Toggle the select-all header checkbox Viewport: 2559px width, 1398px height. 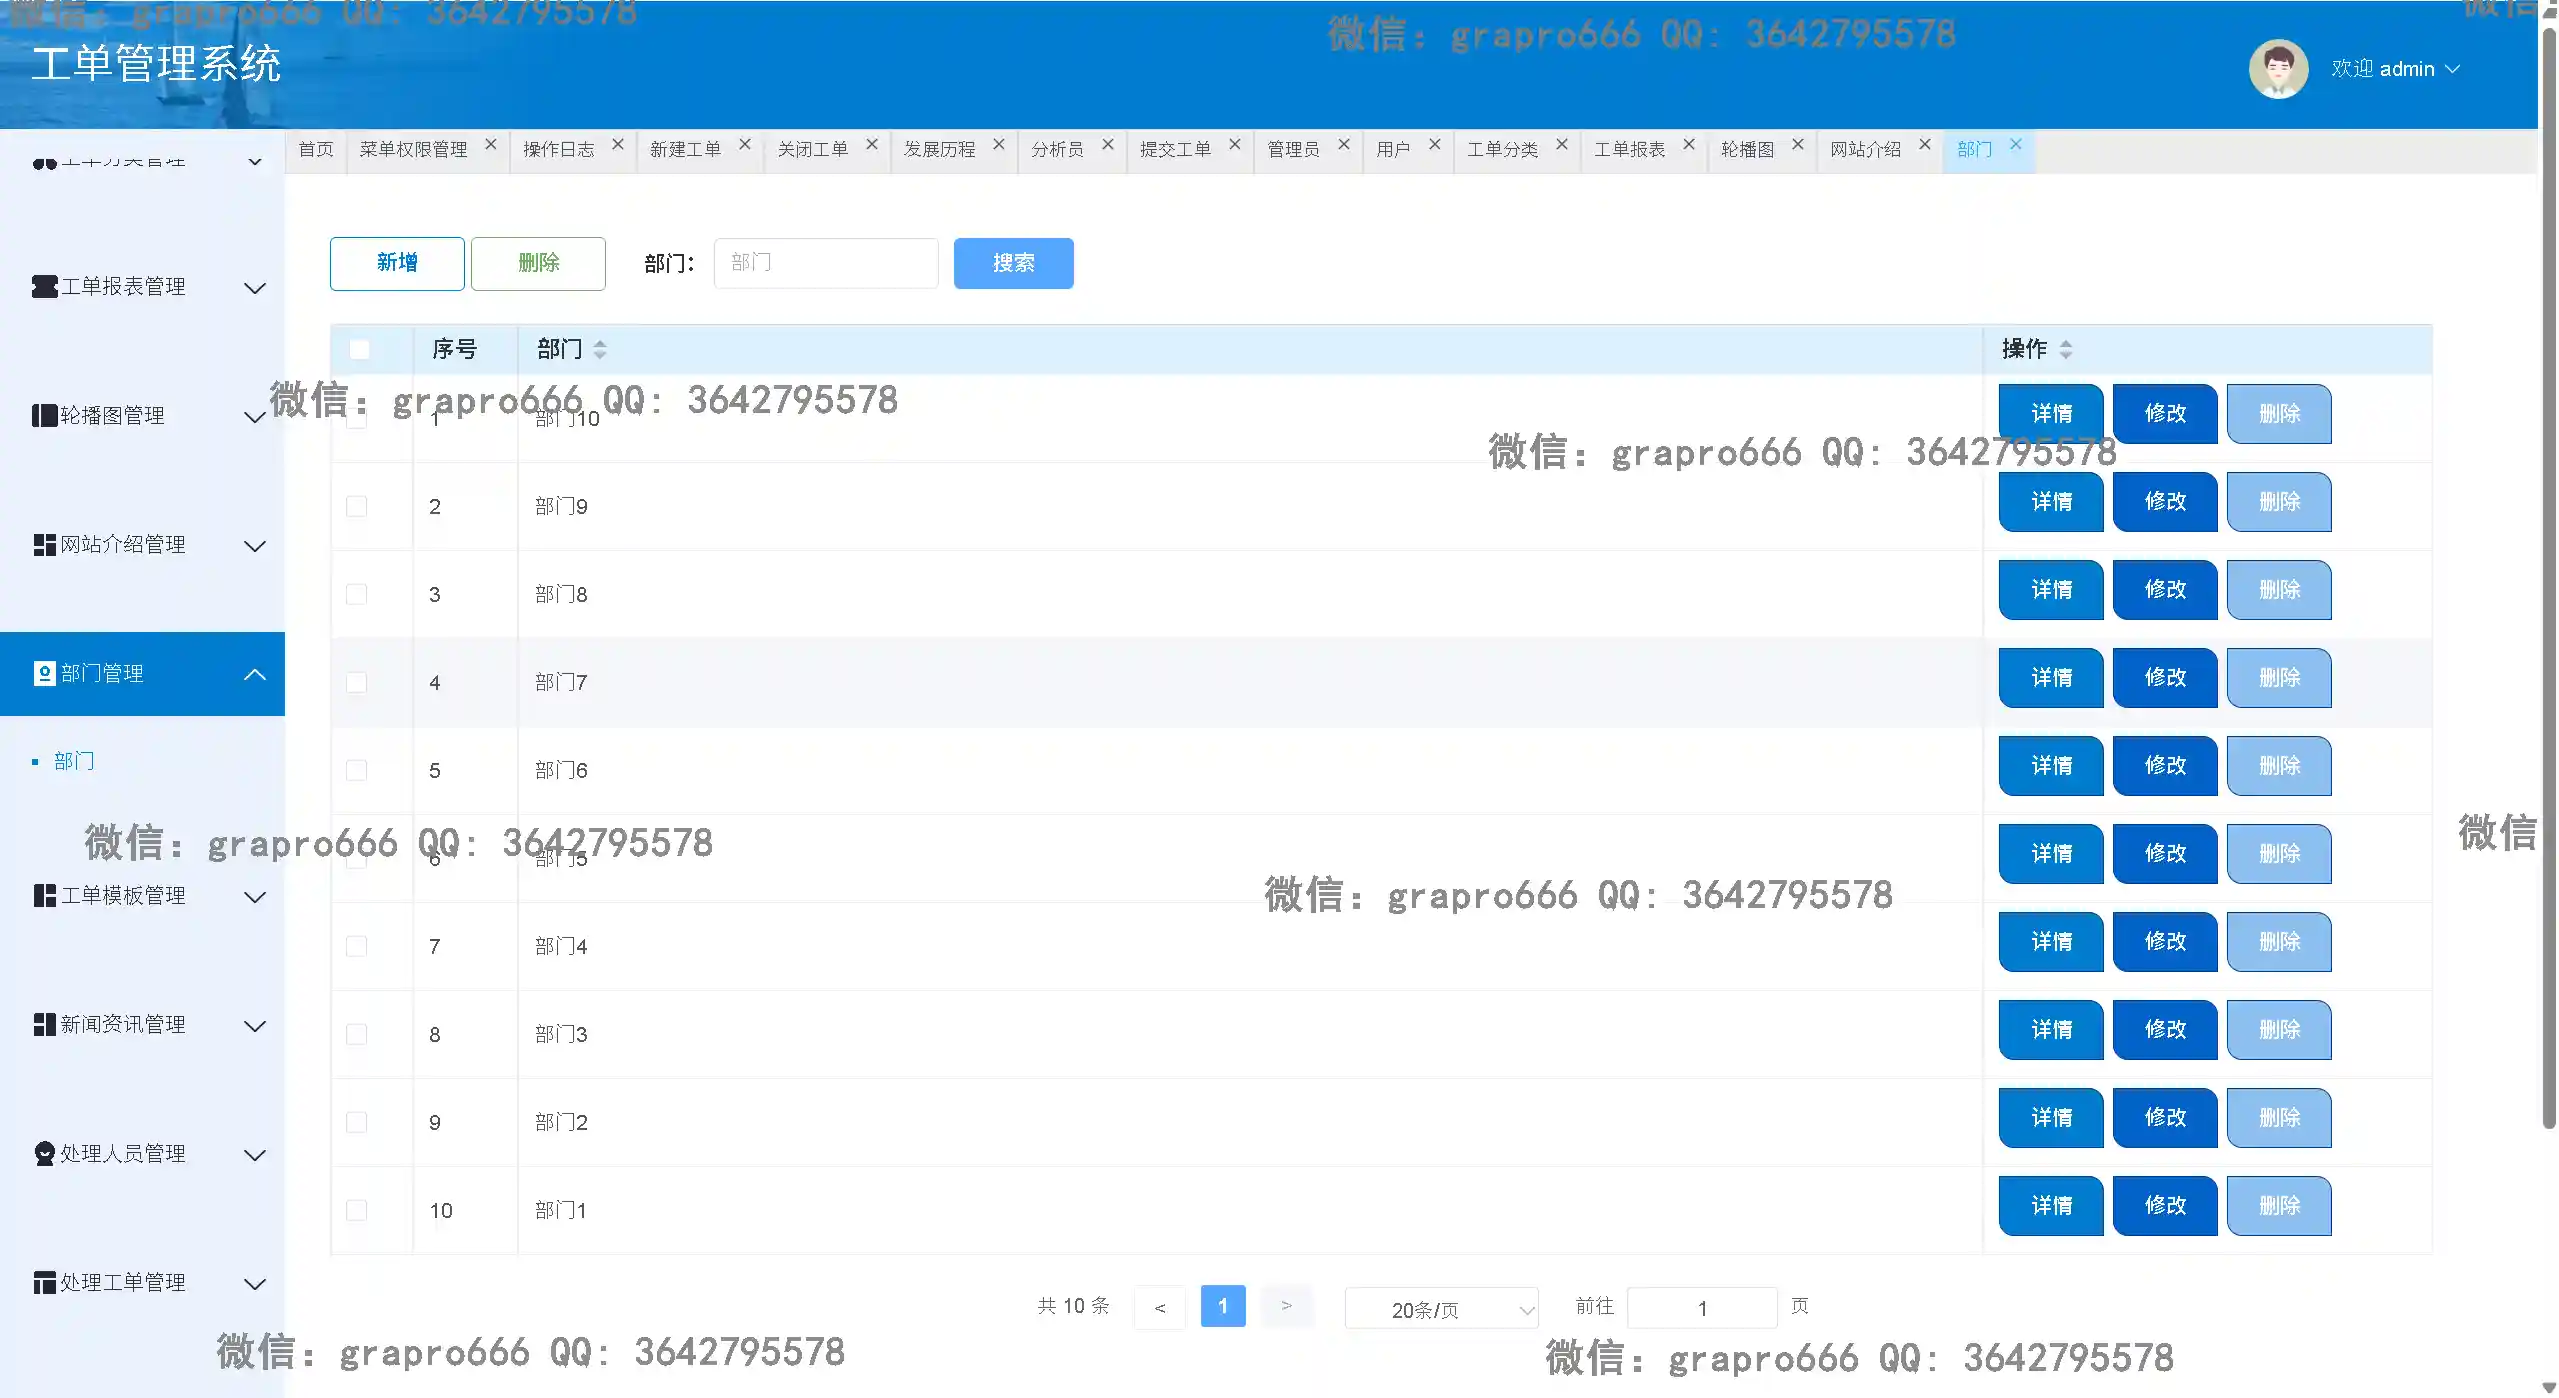point(359,349)
